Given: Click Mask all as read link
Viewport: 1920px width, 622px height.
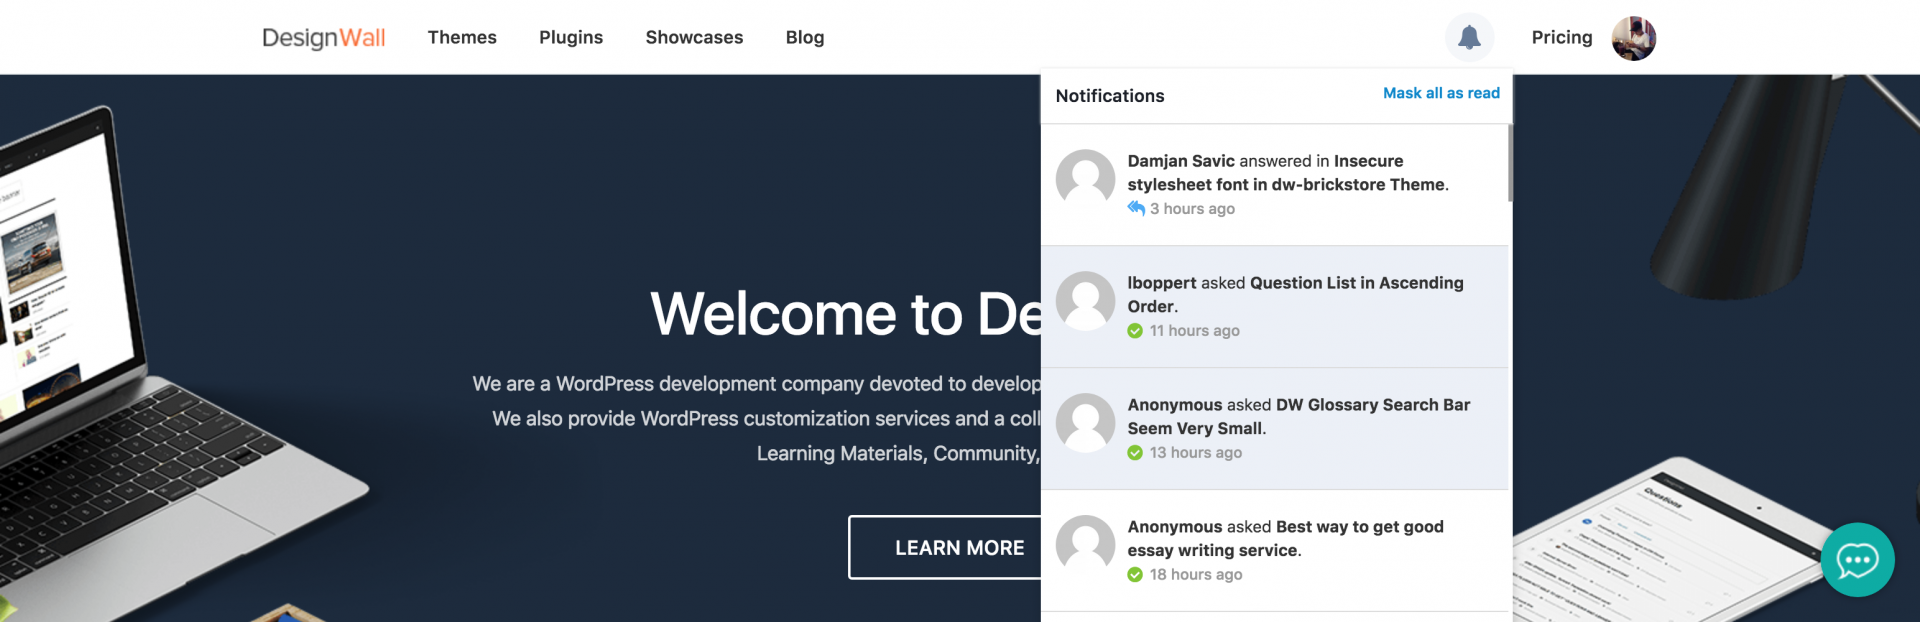Looking at the screenshot, I should pos(1441,93).
